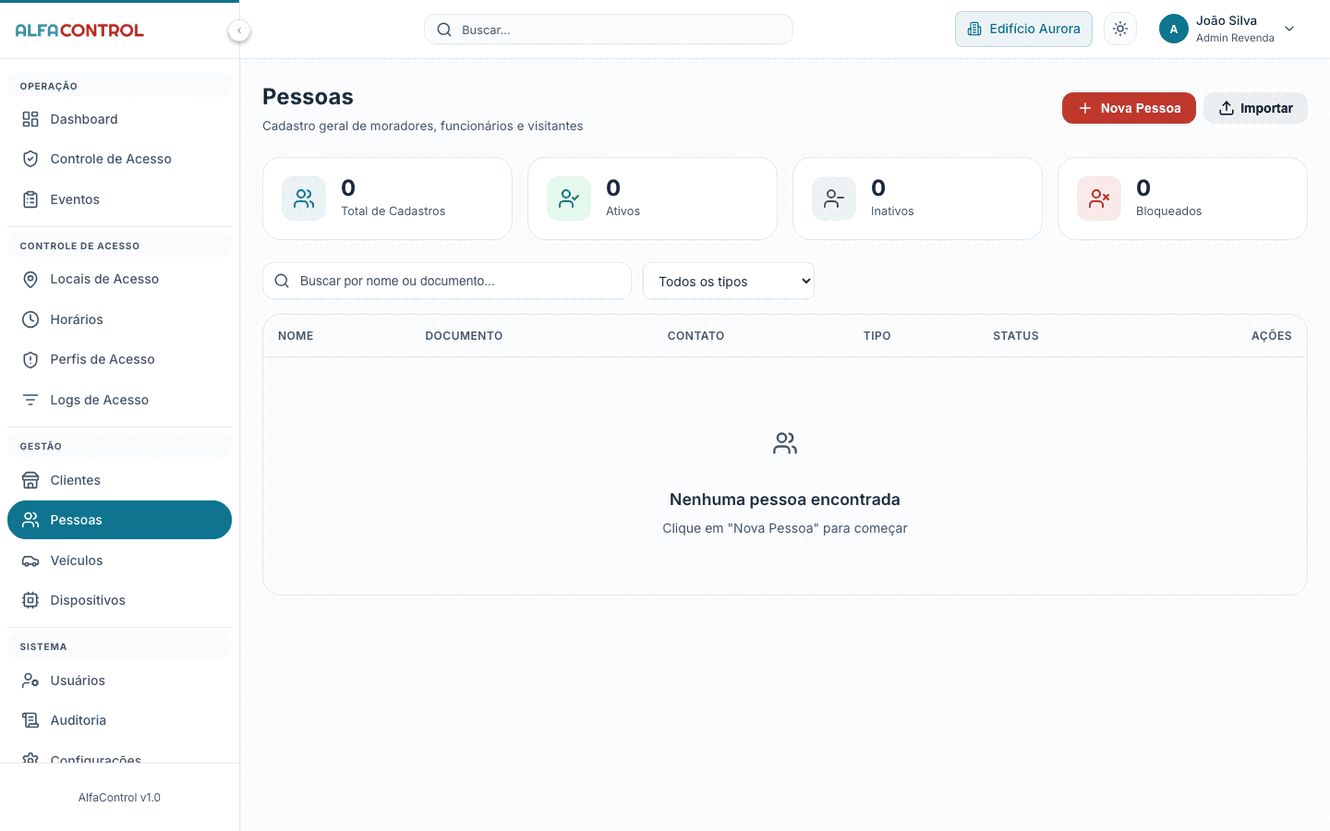This screenshot has width=1330, height=831.
Task: Click the scroll icon beside Auditoria
Action: click(31, 720)
